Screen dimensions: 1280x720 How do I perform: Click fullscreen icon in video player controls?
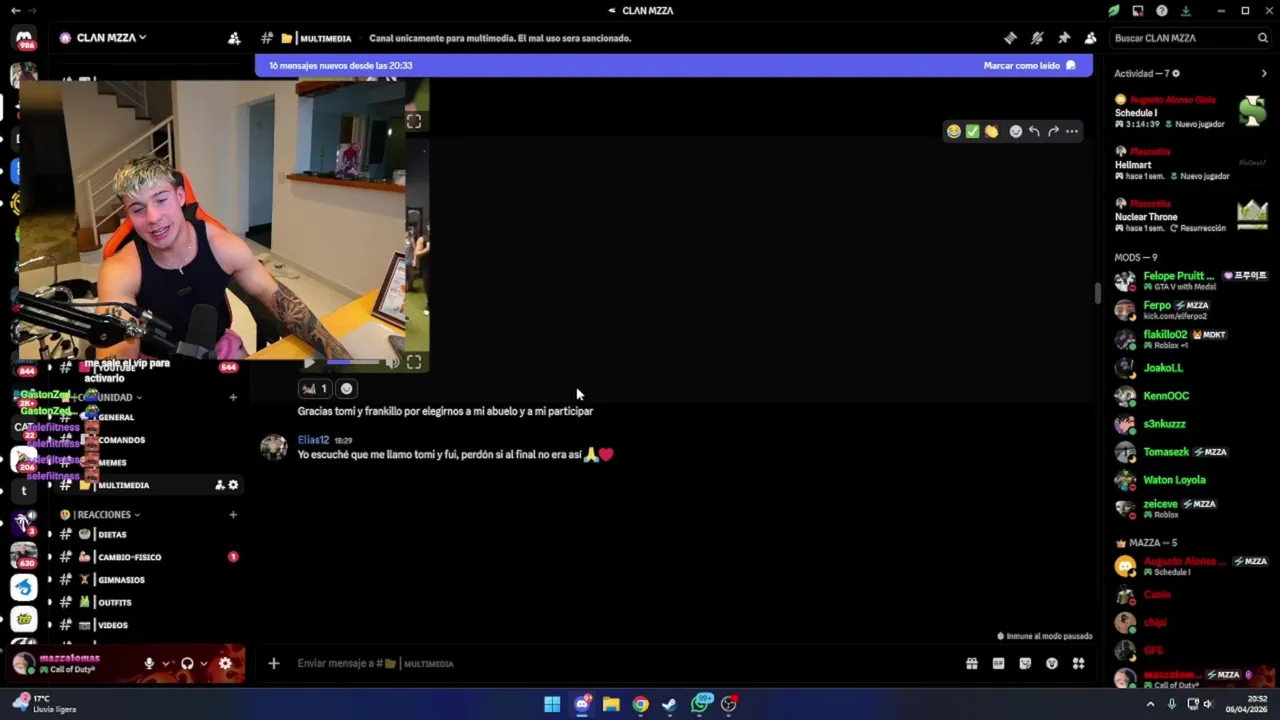coord(414,362)
